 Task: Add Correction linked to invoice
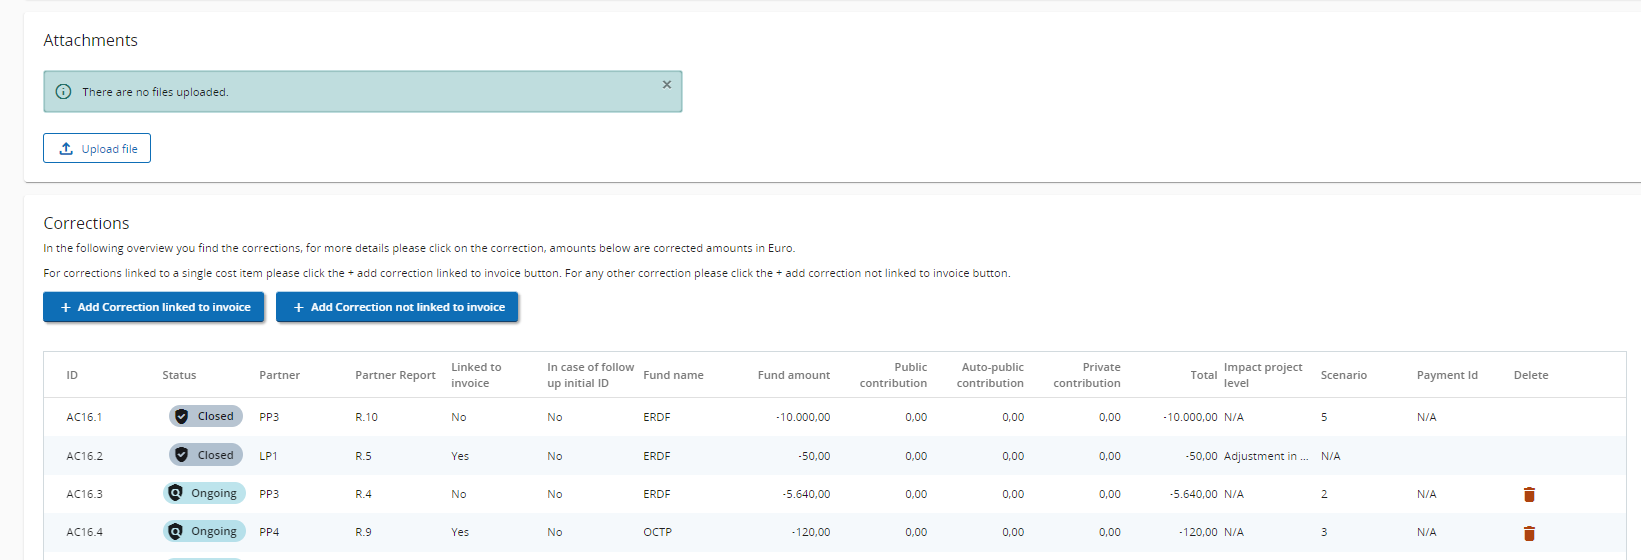pos(153,307)
